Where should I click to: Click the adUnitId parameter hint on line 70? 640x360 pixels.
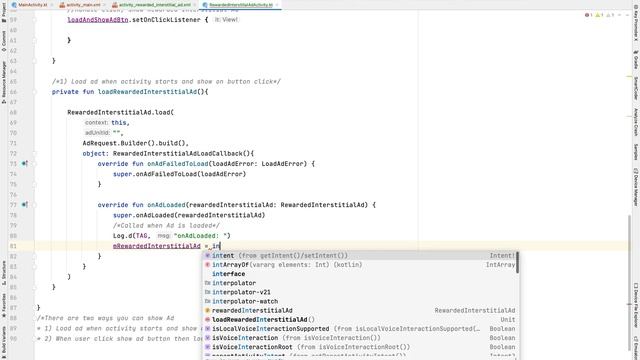(x=97, y=133)
